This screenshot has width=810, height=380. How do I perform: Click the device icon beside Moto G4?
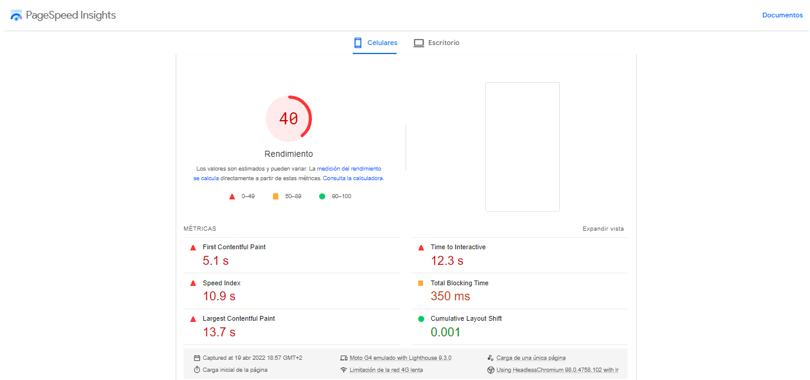[344, 358]
